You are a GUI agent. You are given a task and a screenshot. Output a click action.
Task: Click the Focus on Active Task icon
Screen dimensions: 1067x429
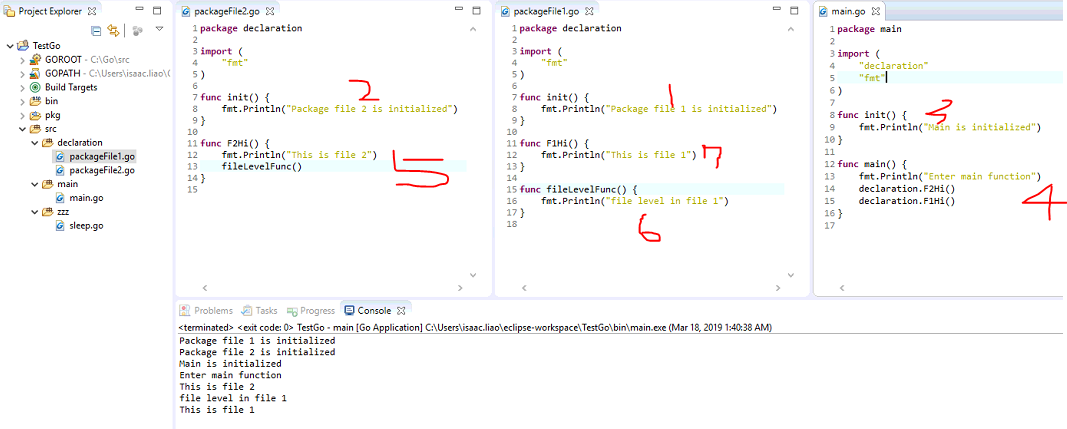pos(137,30)
